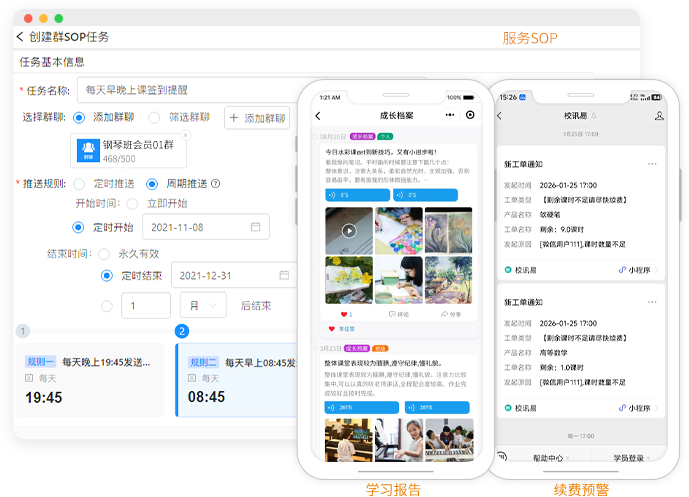This screenshot has height=497, width=689.
Task: Open the profile icon in 校讯易 header
Action: (x=659, y=116)
